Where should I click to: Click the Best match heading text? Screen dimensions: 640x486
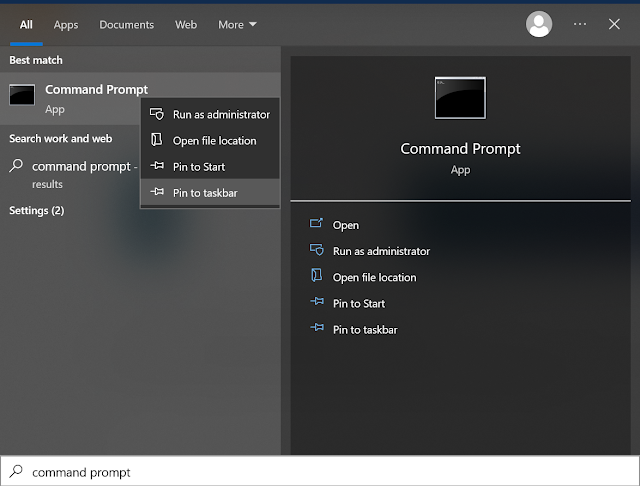click(x=36, y=60)
